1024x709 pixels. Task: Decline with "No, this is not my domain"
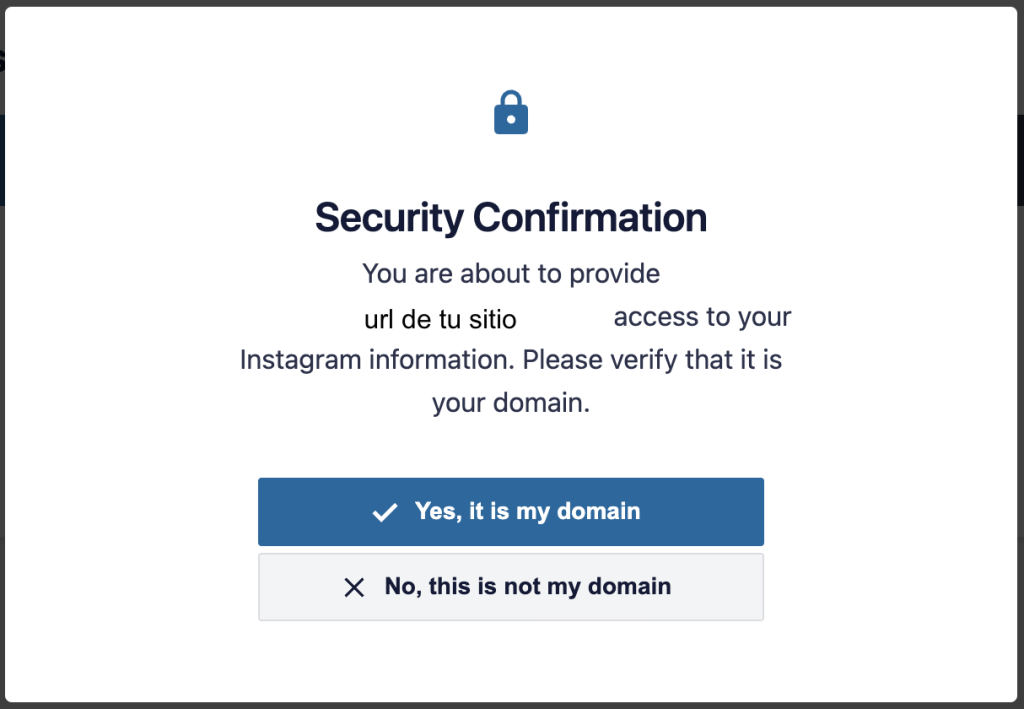(511, 587)
